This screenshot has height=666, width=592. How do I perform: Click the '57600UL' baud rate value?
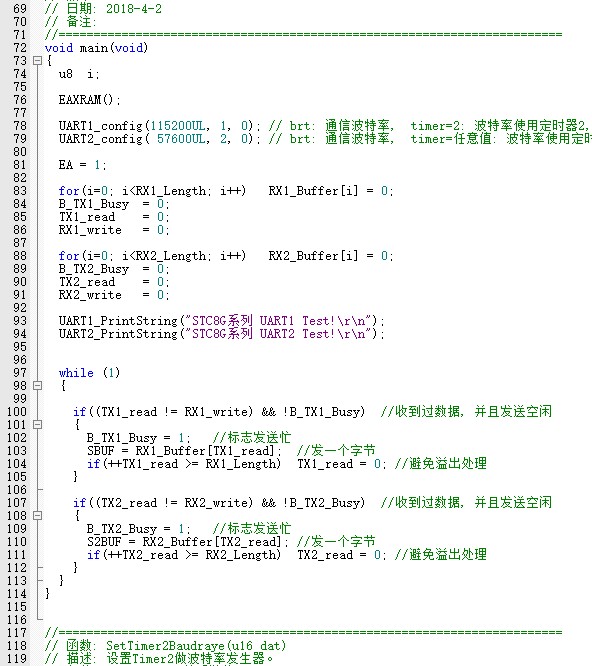[181, 139]
